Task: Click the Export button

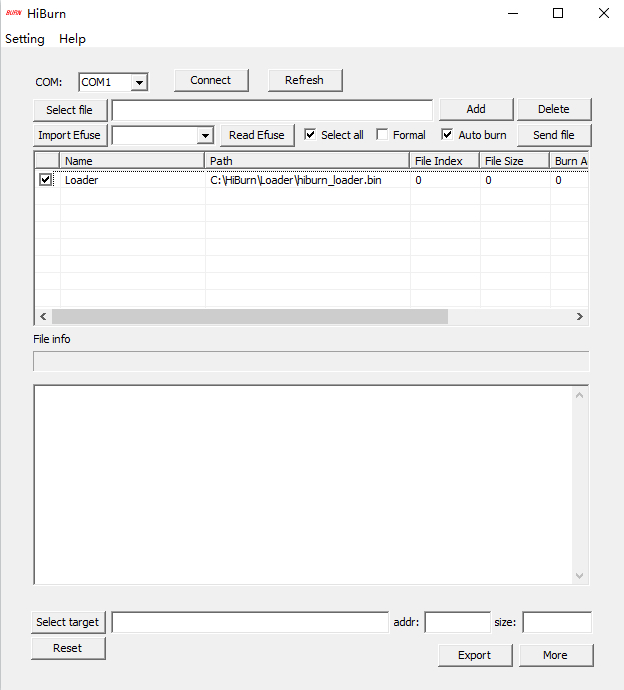Action: point(474,655)
